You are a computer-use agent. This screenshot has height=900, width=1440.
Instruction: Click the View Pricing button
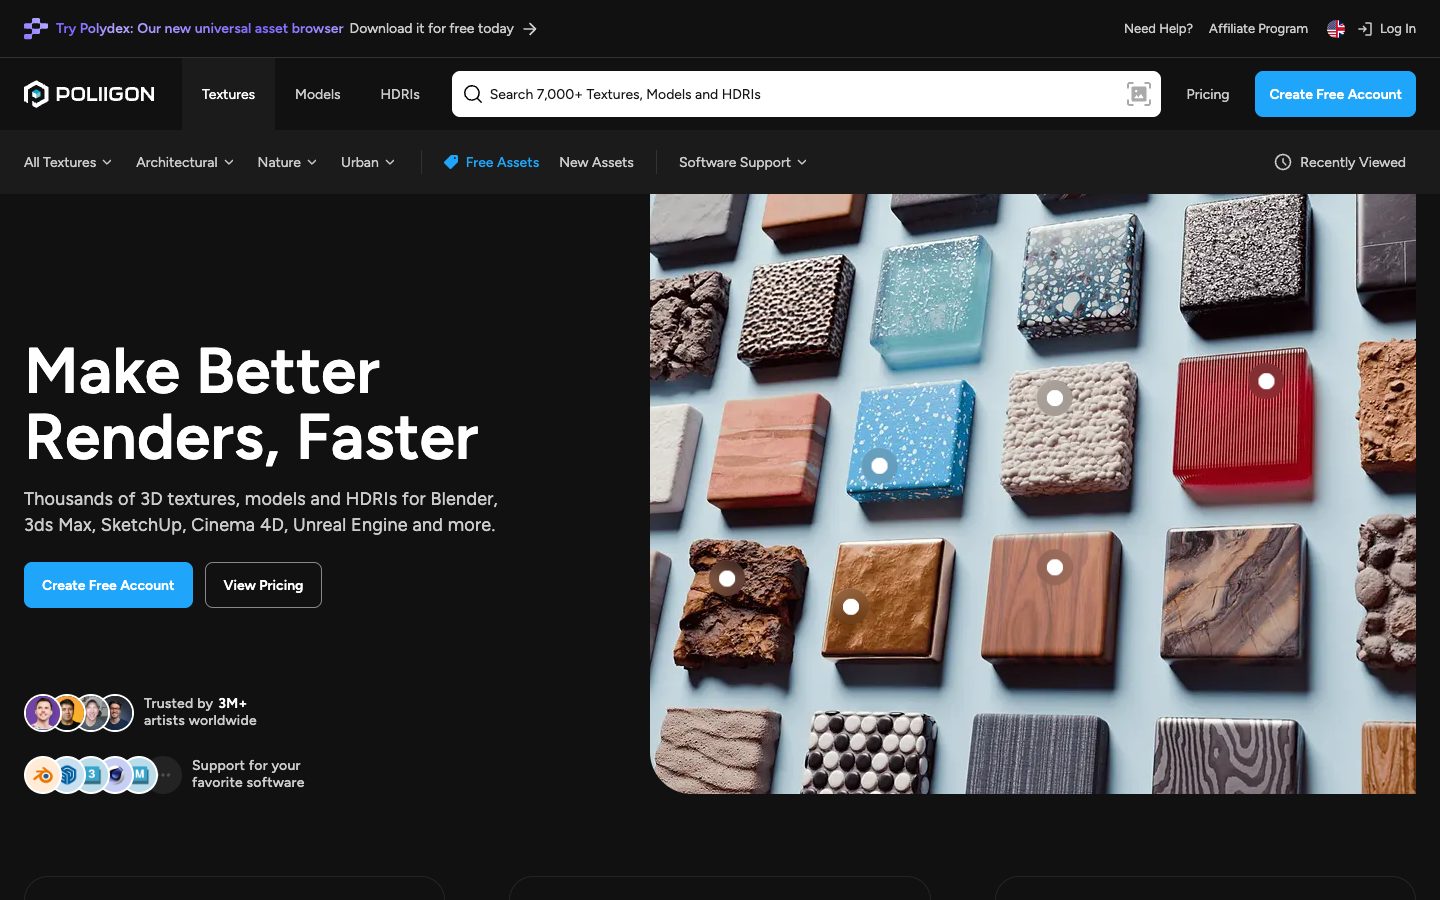pyautogui.click(x=263, y=585)
